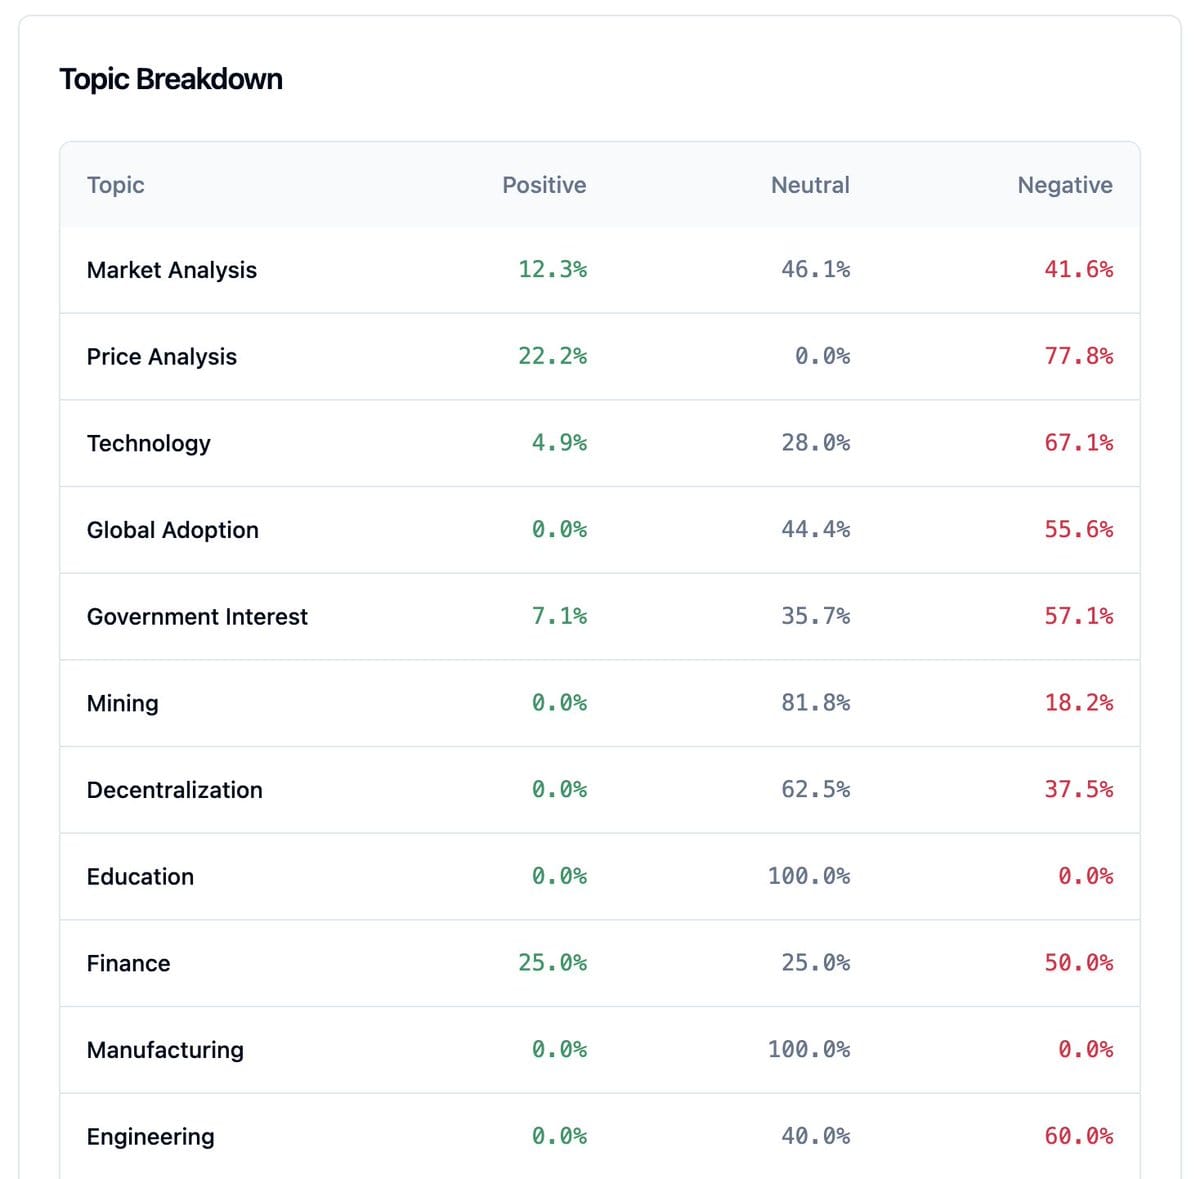Click the Topic column header

115,185
